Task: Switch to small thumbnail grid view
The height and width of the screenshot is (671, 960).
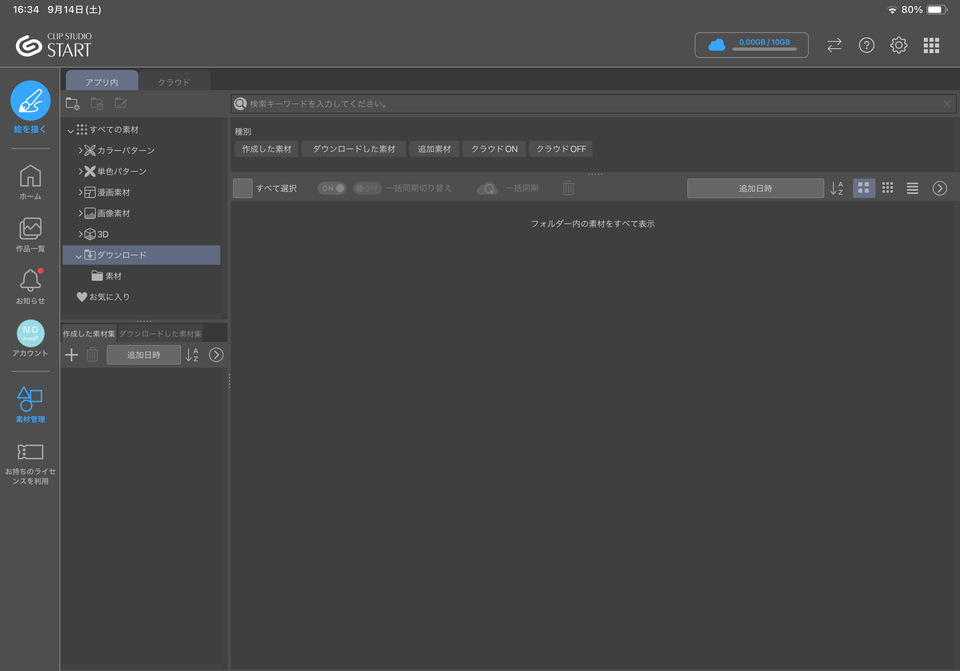Action: pyautogui.click(x=888, y=188)
